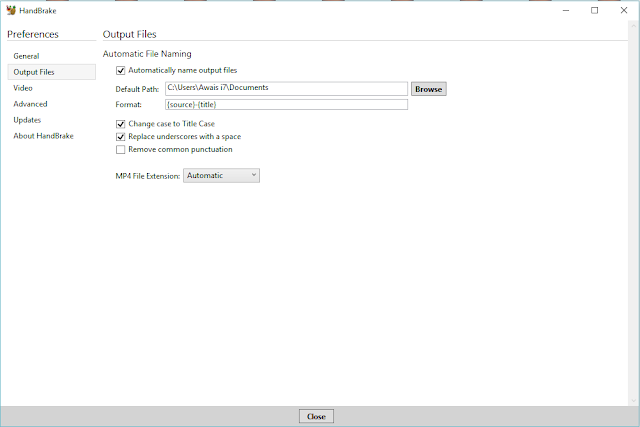Click the MP4 File Extension label

point(148,176)
